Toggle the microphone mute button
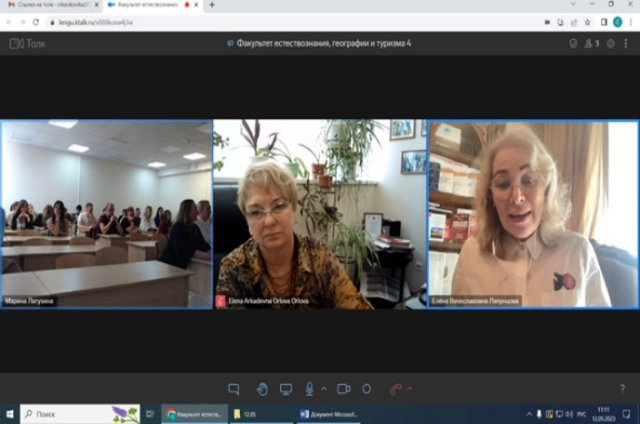The image size is (640, 424). point(309,389)
